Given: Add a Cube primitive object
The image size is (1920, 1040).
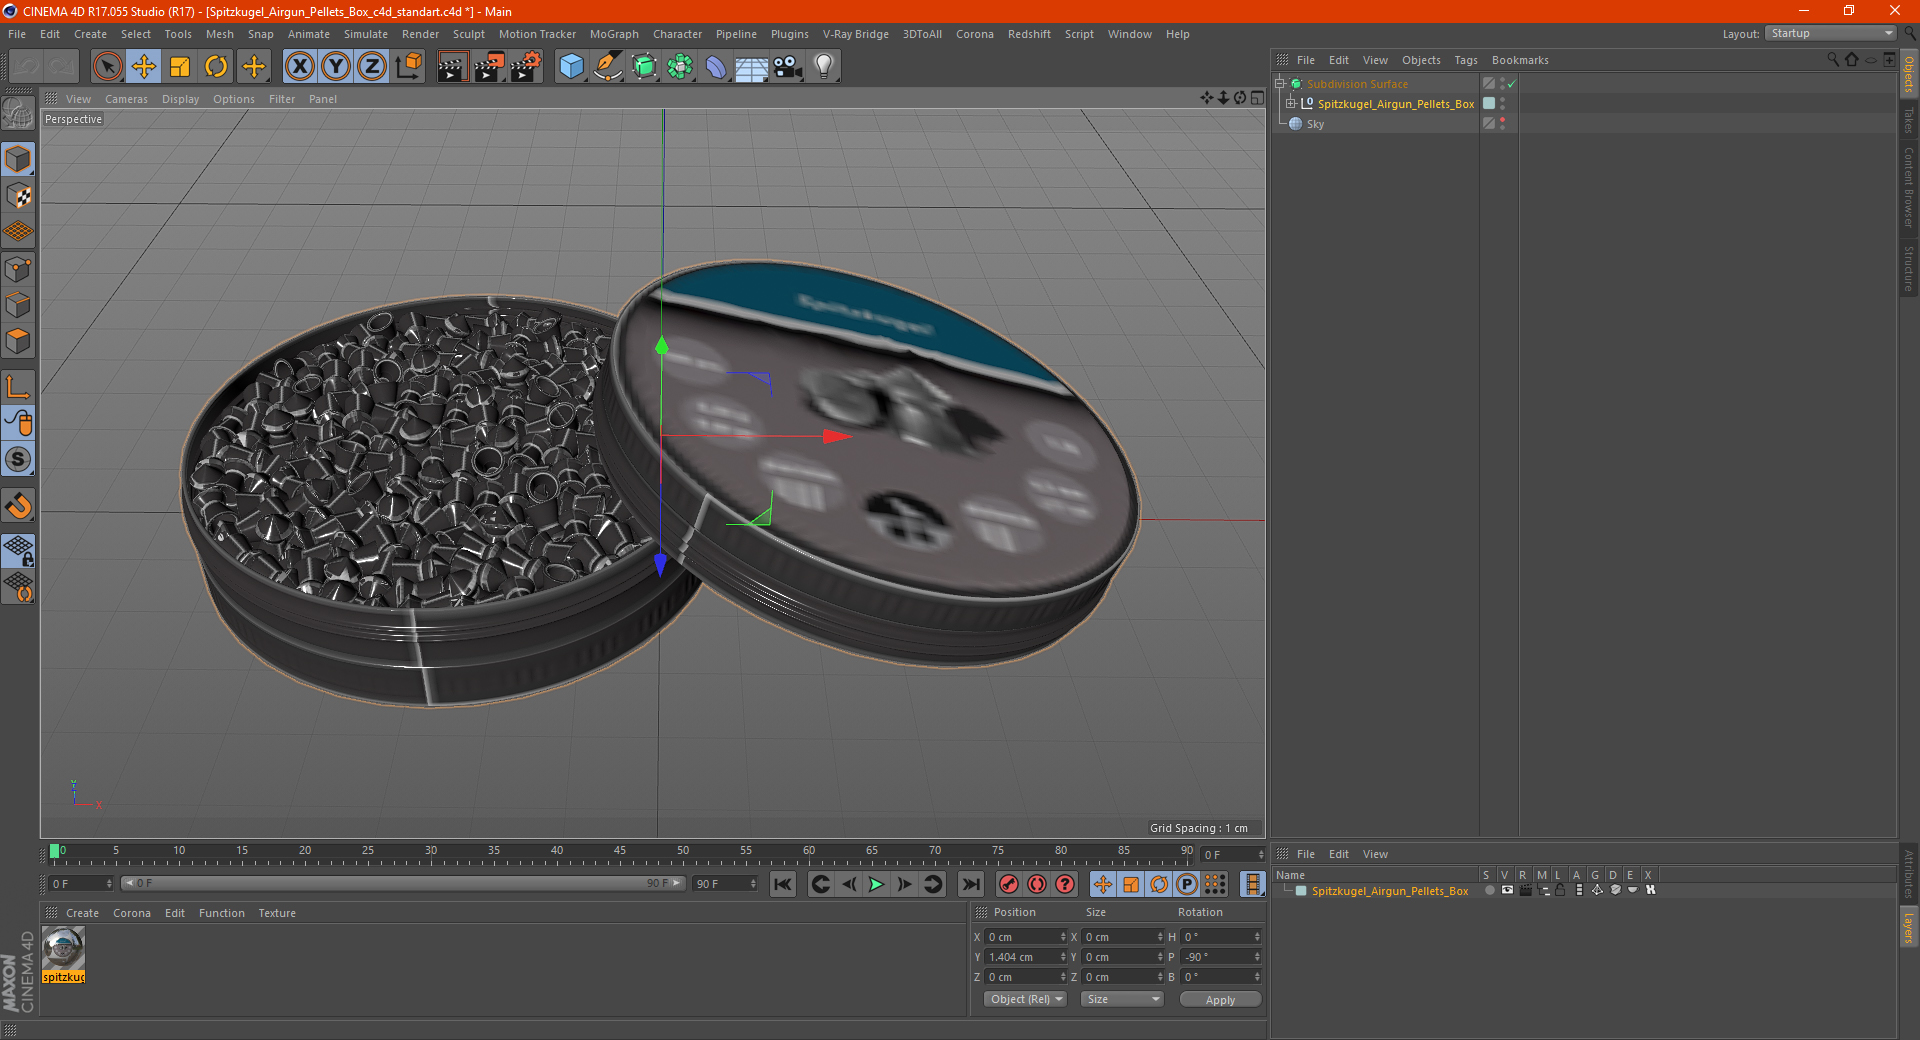Looking at the screenshot, I should click(x=571, y=67).
